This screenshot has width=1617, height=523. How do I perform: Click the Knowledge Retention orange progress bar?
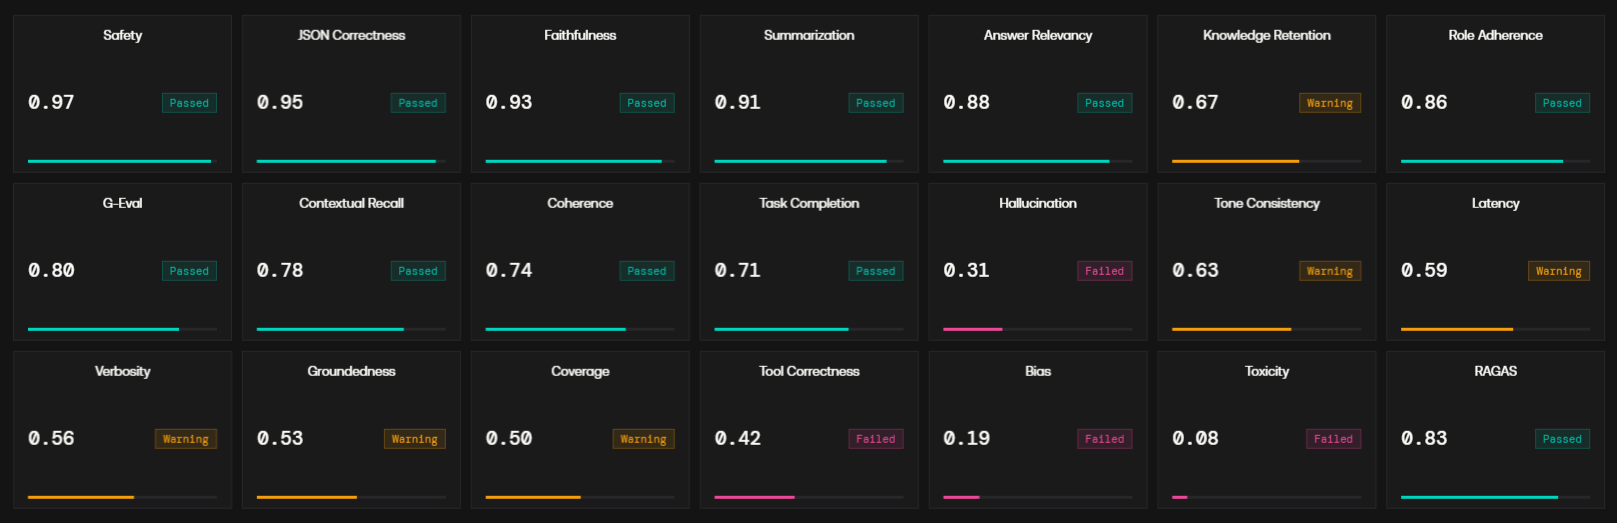point(1236,161)
